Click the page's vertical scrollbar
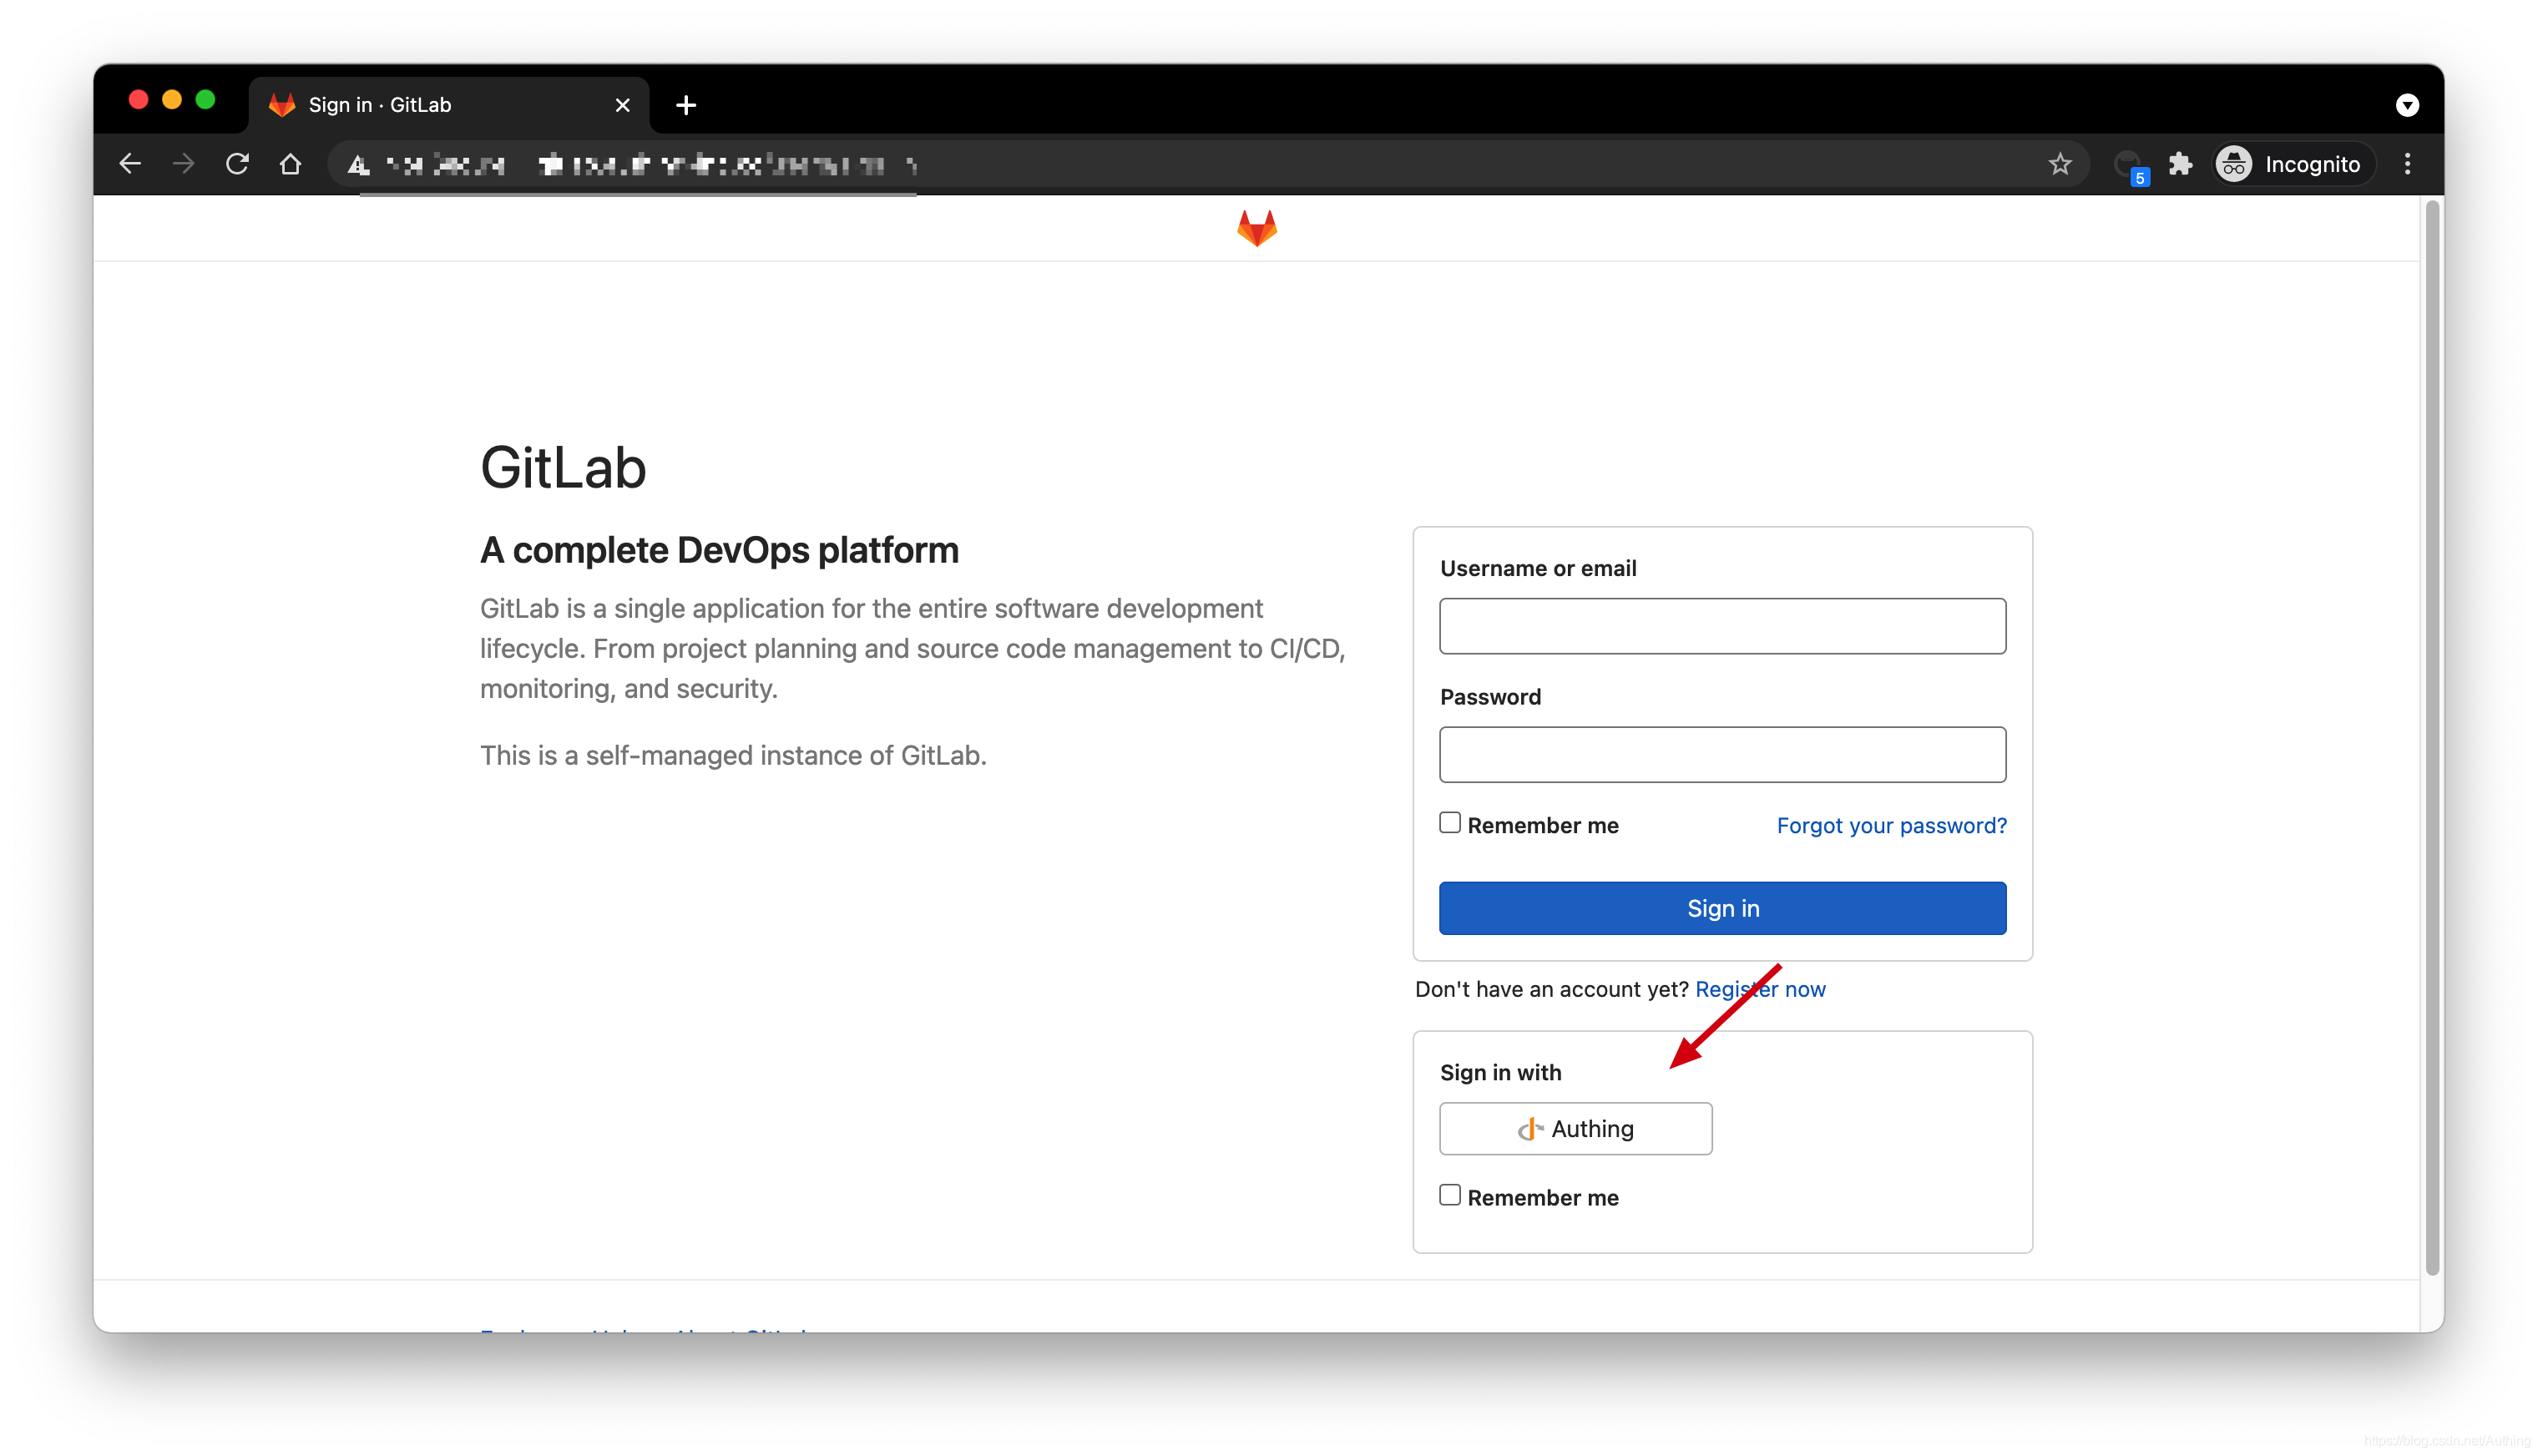This screenshot has height=1456, width=2538. point(2432,740)
